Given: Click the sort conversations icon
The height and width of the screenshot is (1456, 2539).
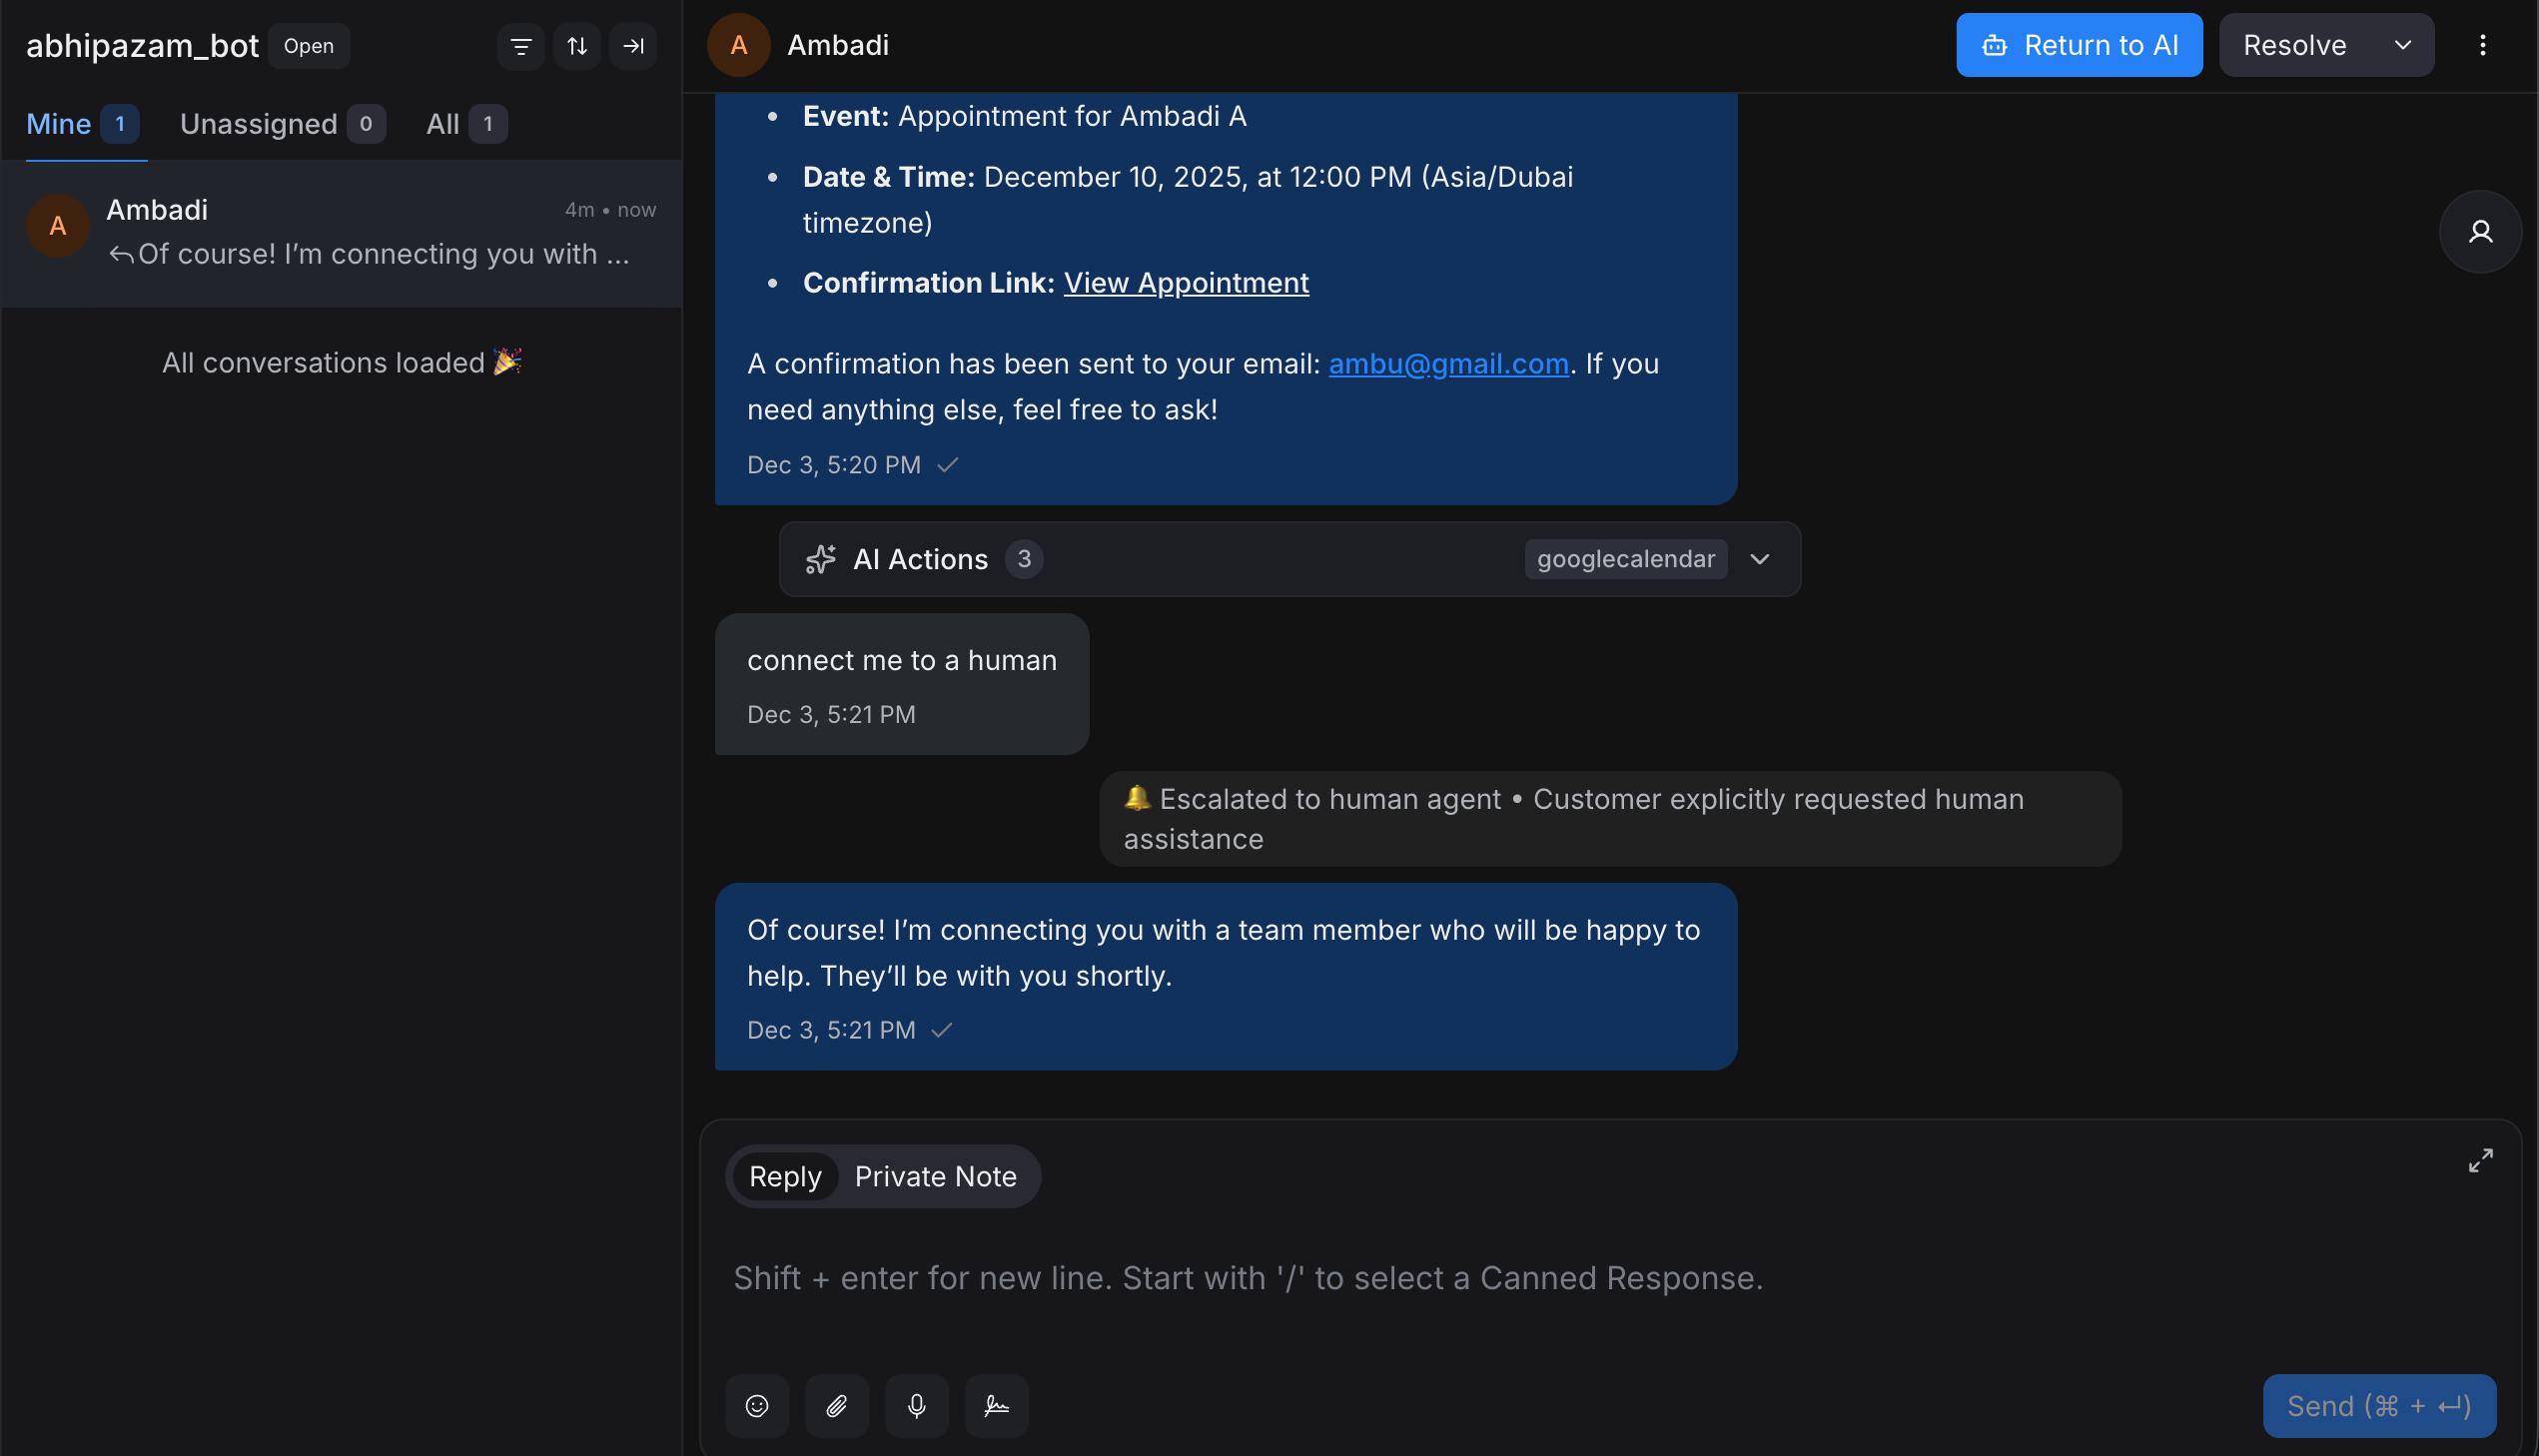Looking at the screenshot, I should (577, 45).
